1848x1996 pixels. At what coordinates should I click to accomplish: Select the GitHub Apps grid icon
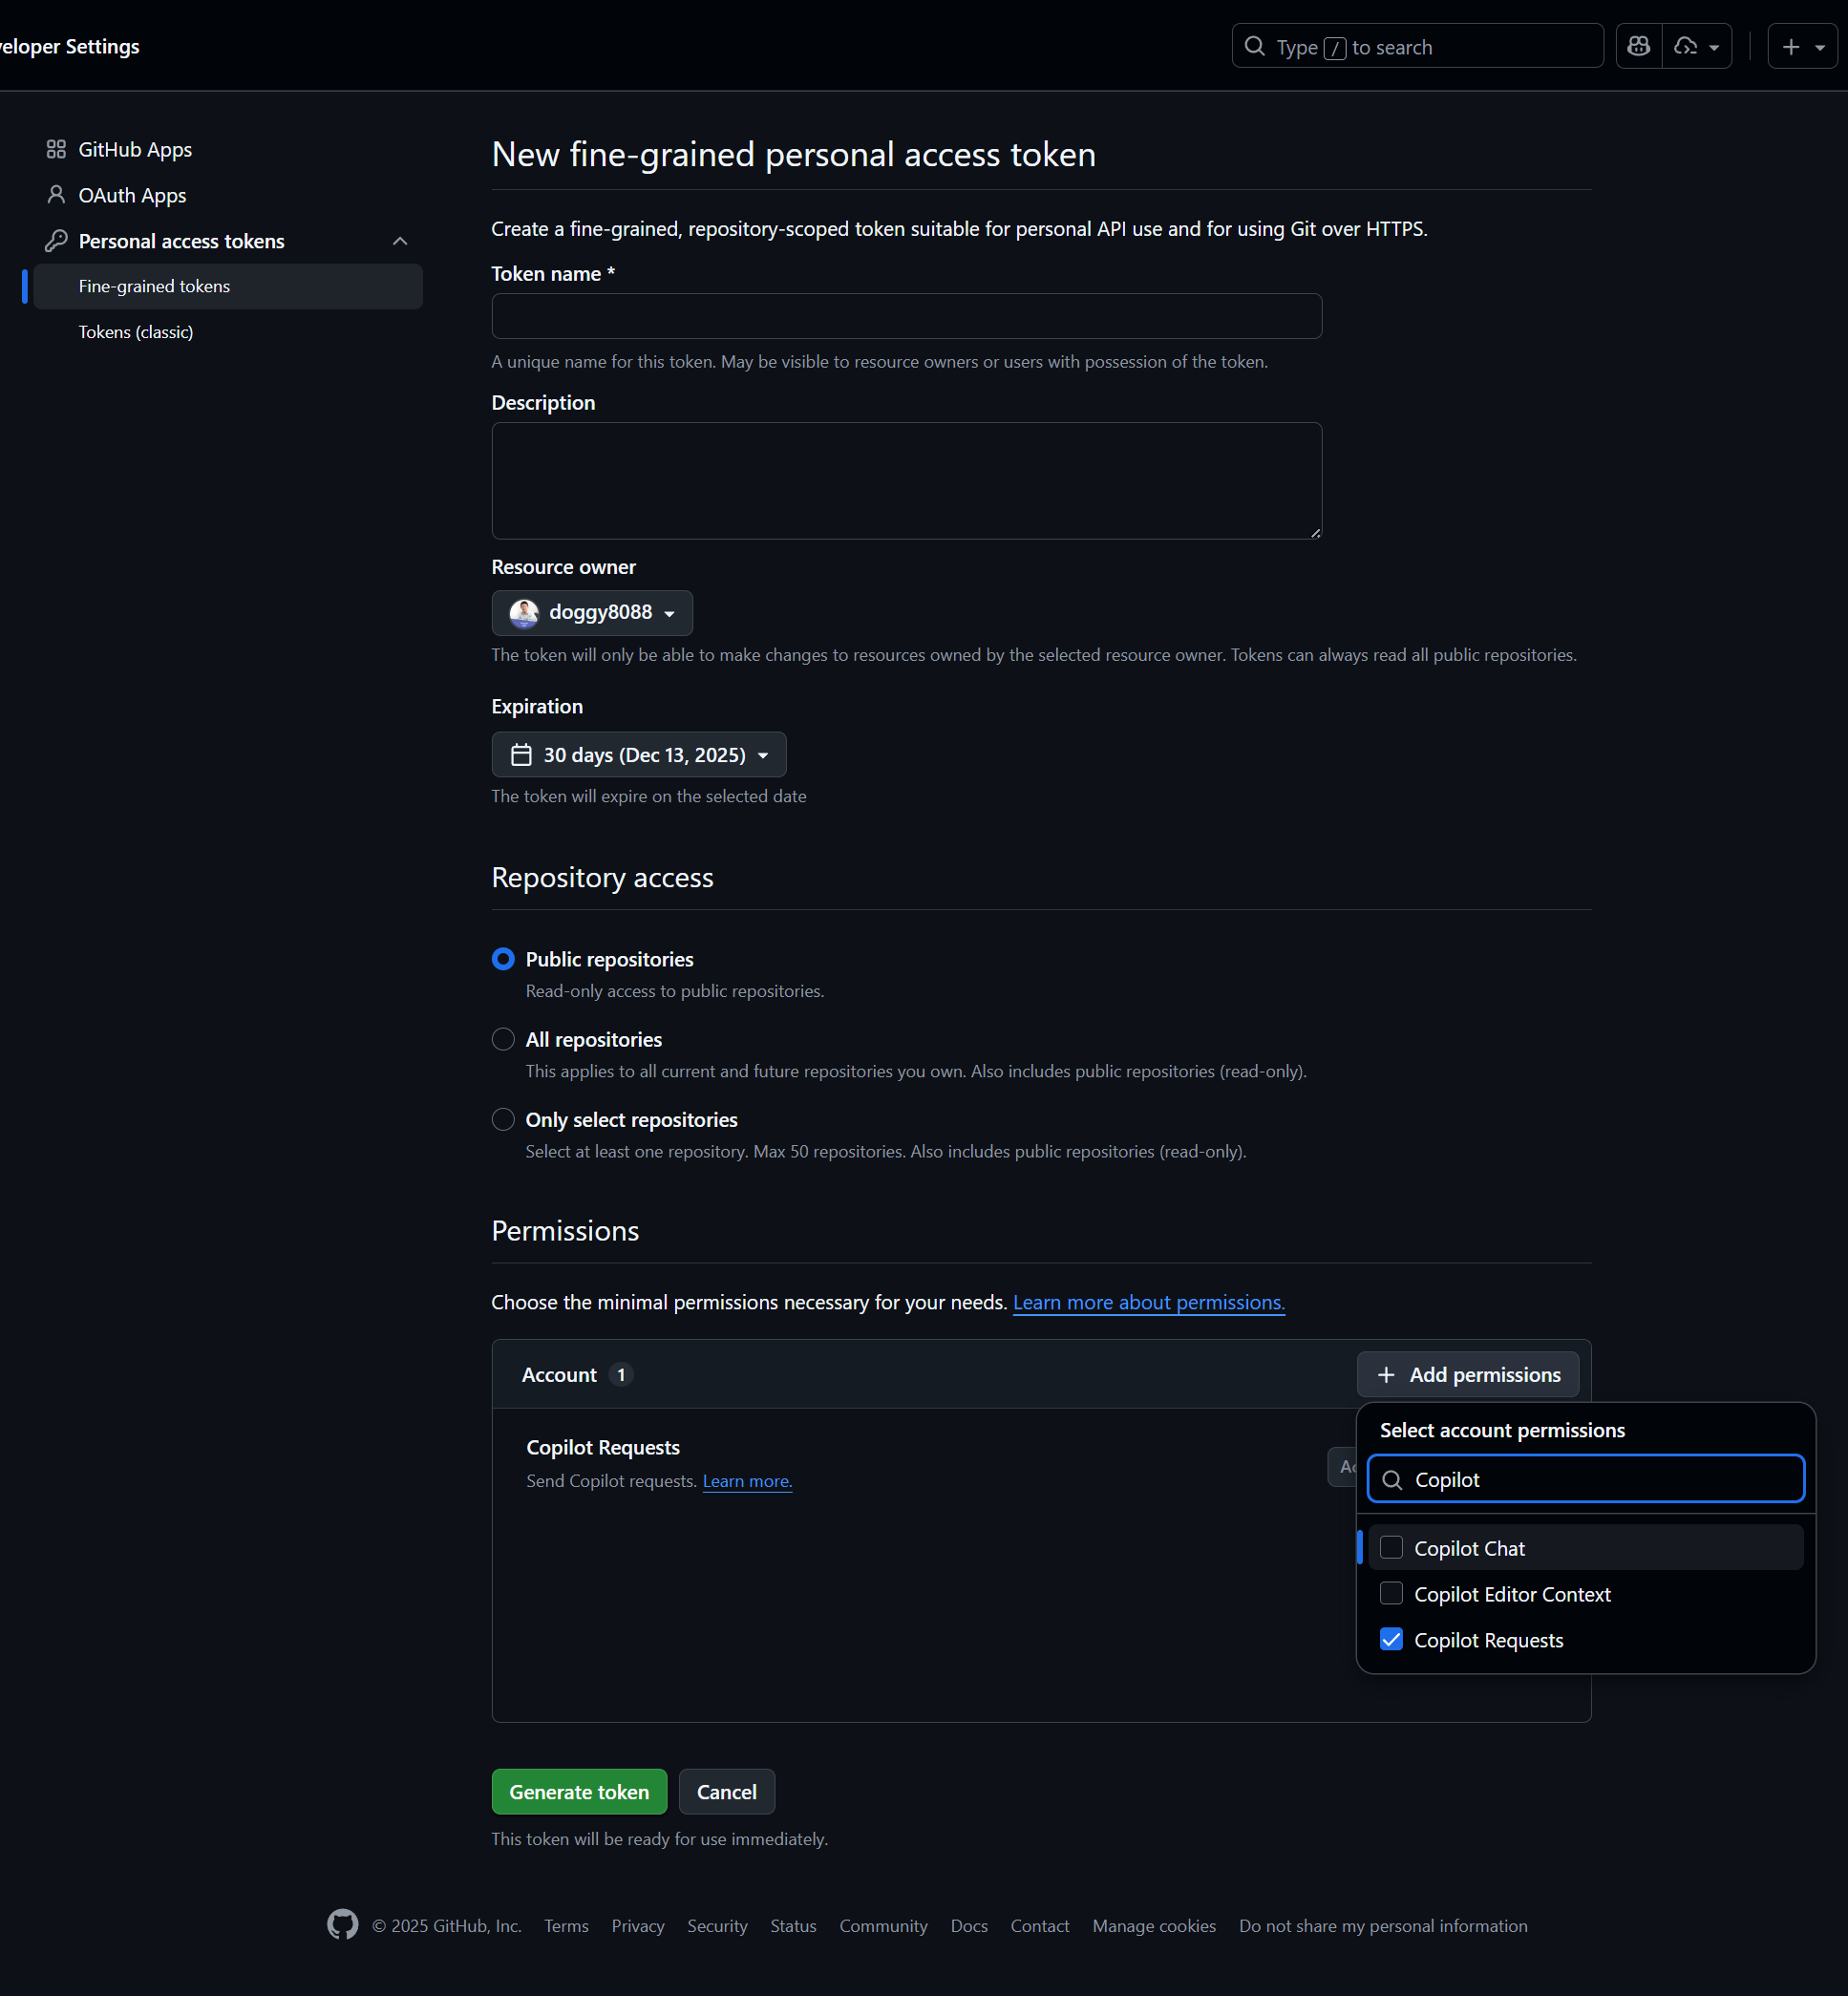pos(55,148)
